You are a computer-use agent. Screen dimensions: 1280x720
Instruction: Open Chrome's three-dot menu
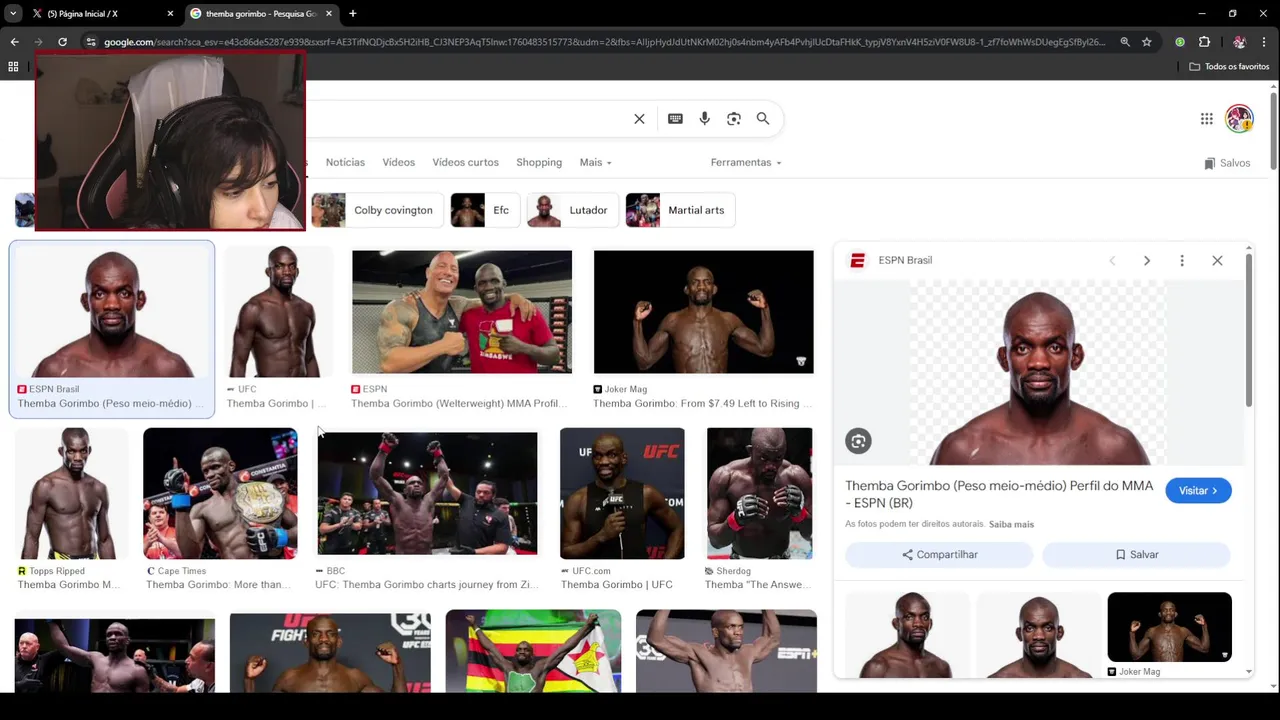(1264, 42)
